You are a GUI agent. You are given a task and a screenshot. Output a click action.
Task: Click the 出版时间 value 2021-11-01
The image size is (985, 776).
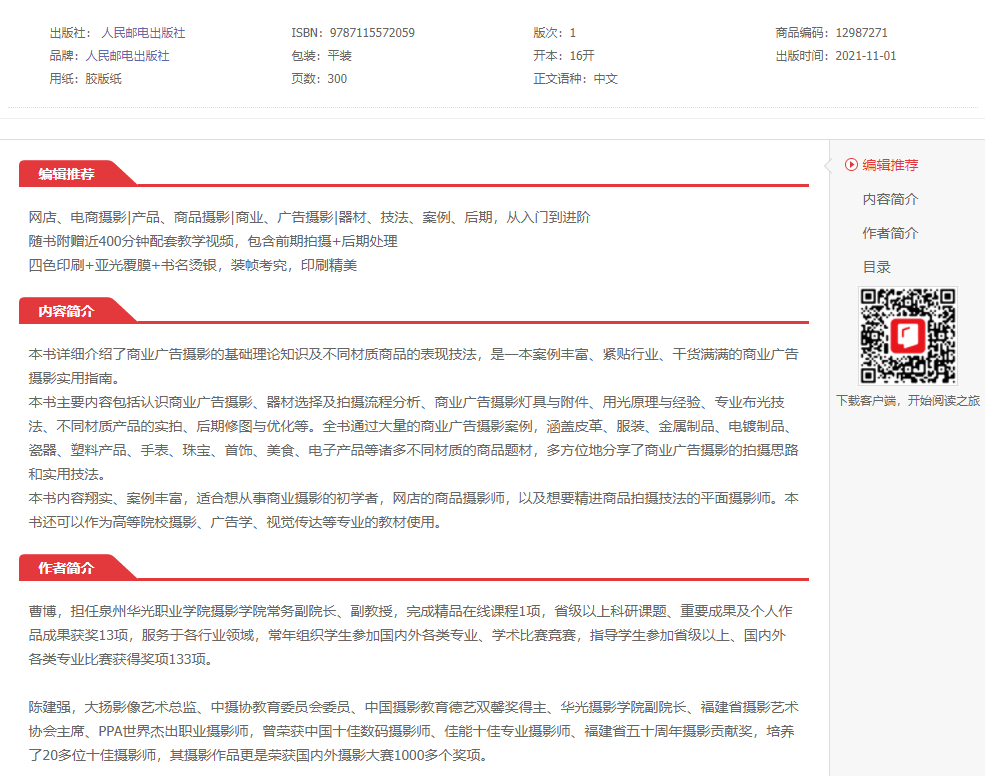tap(866, 56)
